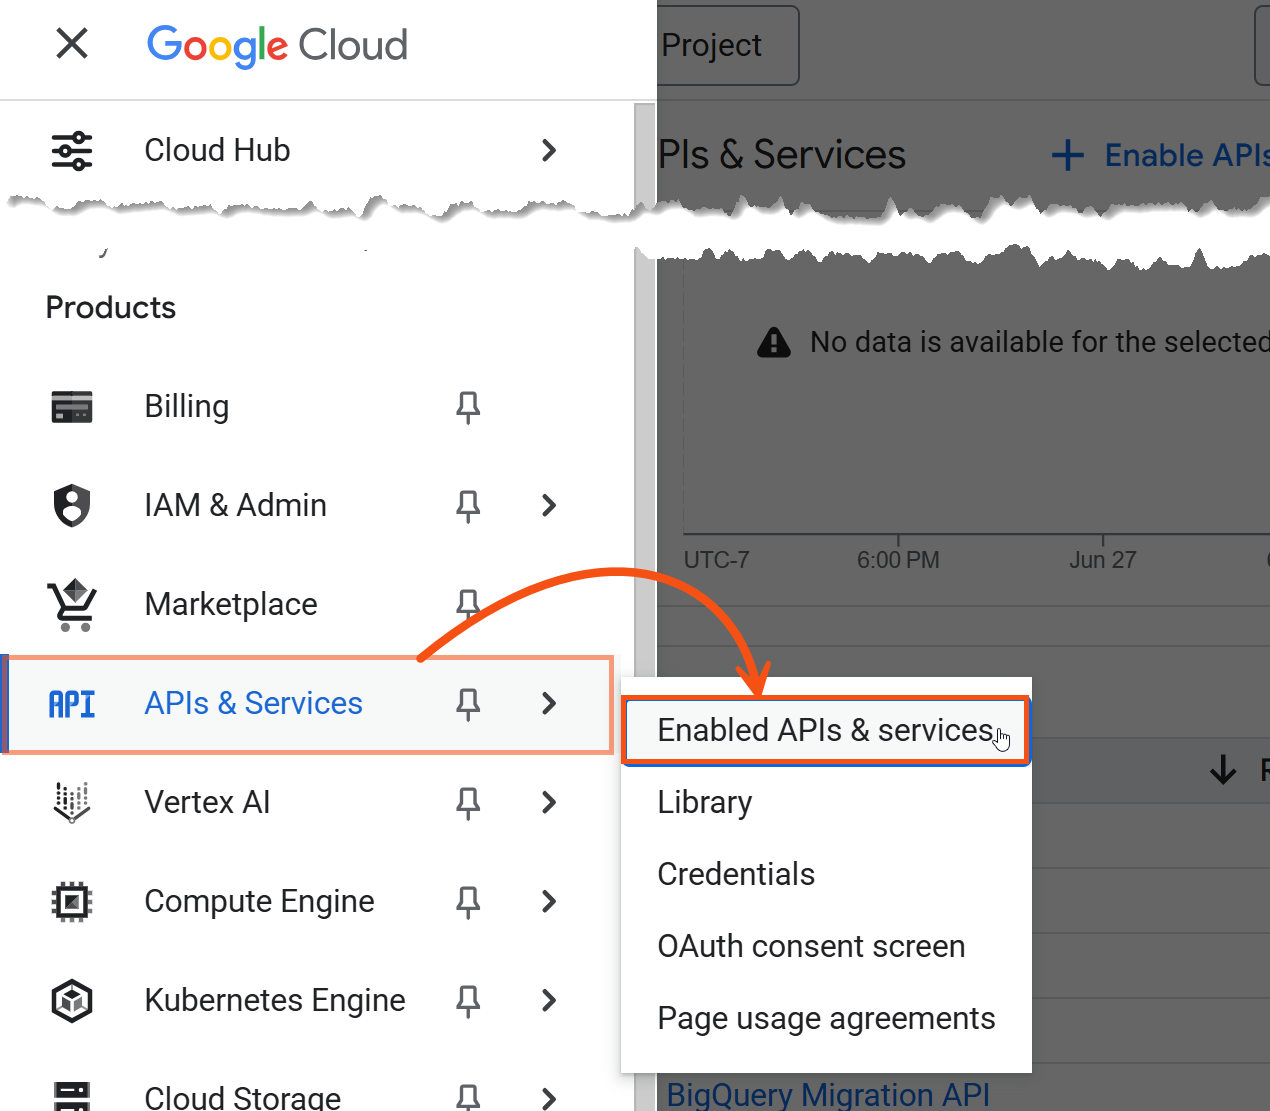Choose Credentials in the submenu
1270x1111 pixels.
point(826,874)
